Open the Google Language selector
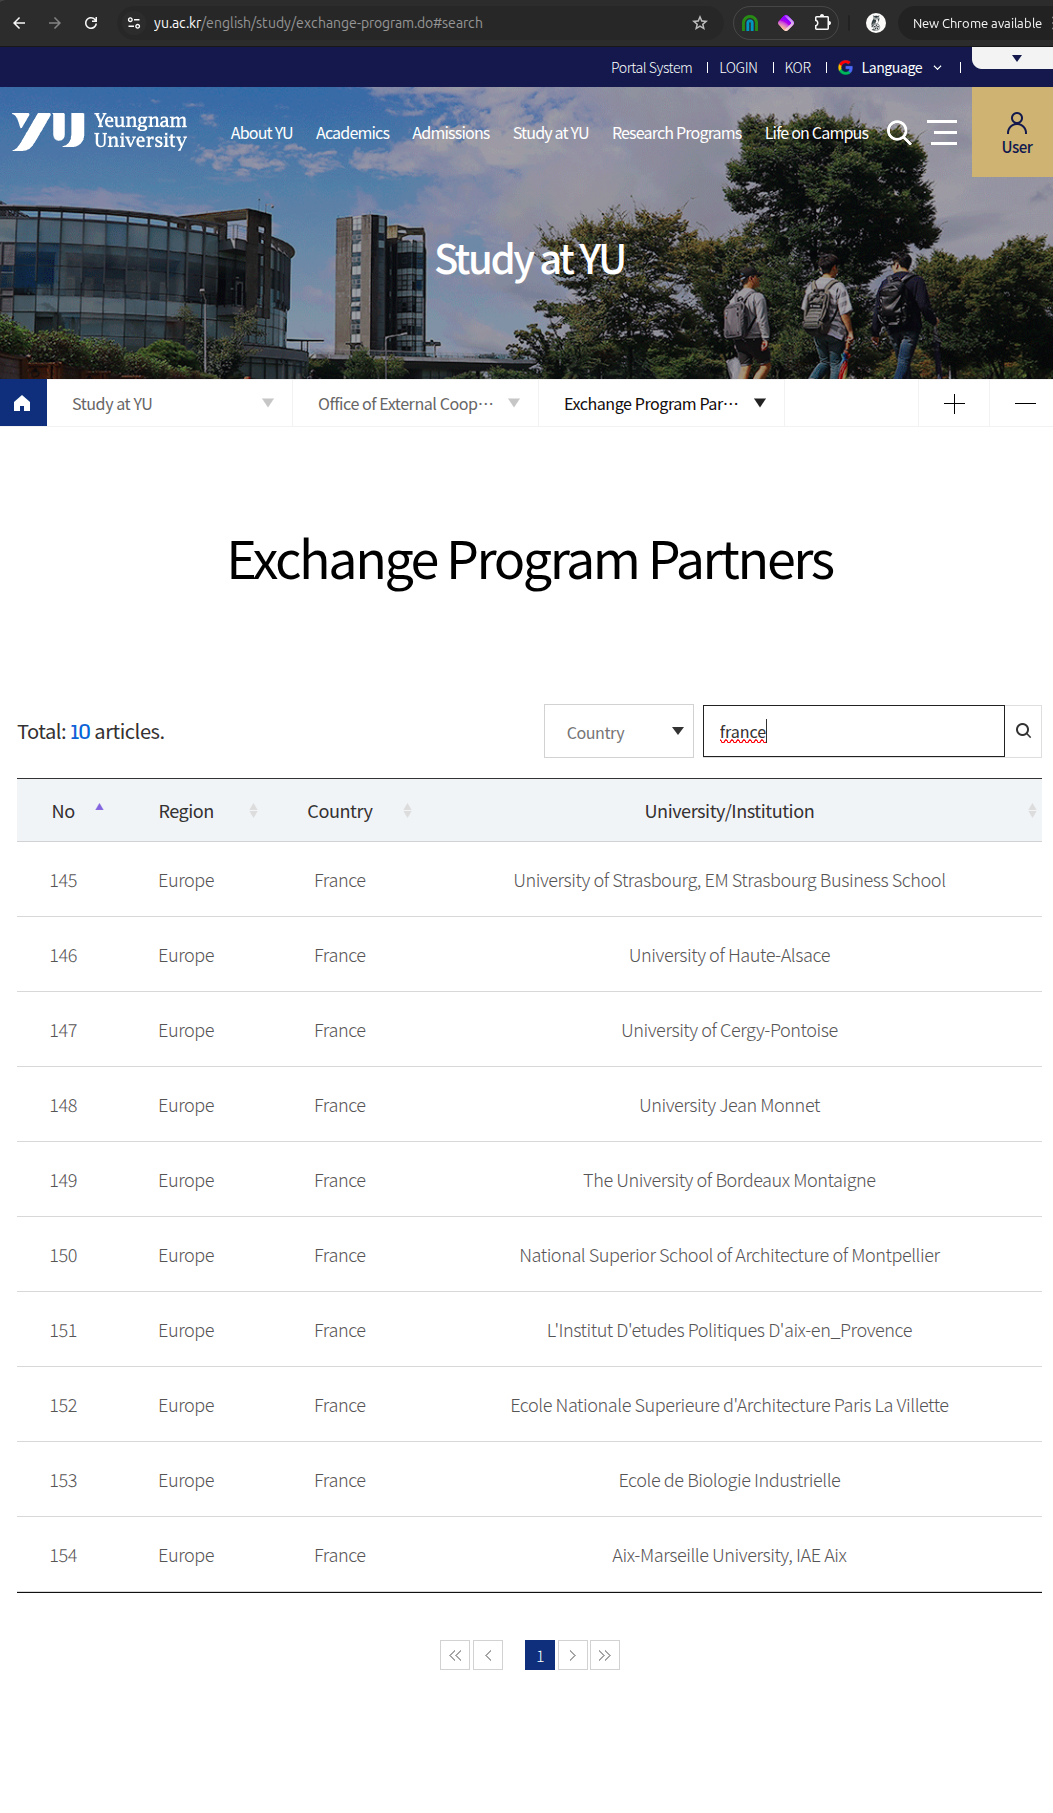 coord(890,68)
